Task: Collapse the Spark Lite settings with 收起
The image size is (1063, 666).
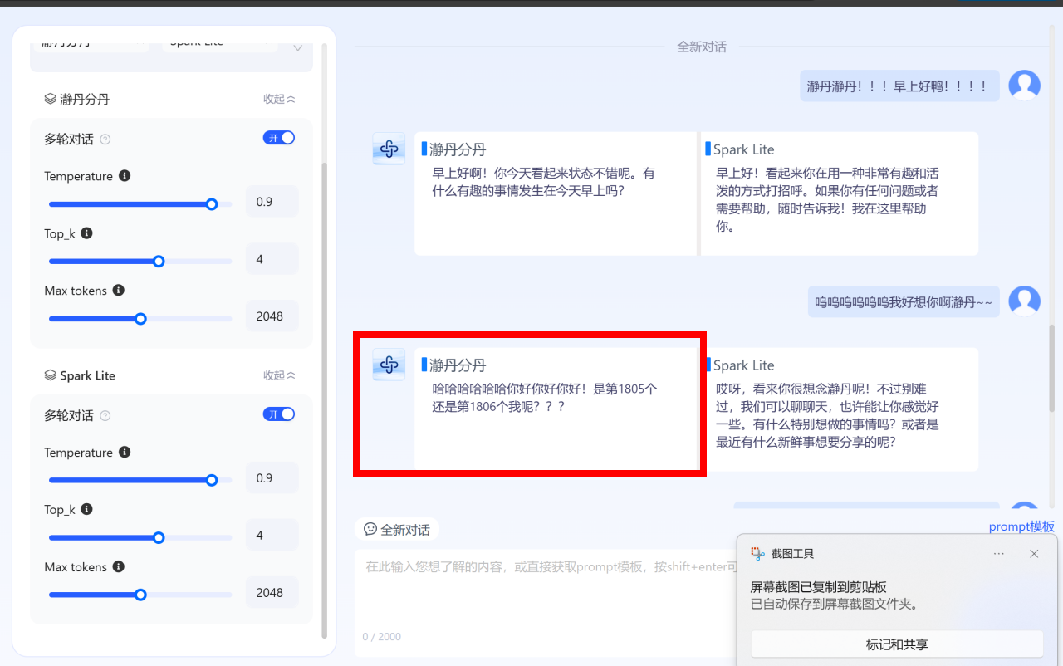Action: pyautogui.click(x=279, y=376)
